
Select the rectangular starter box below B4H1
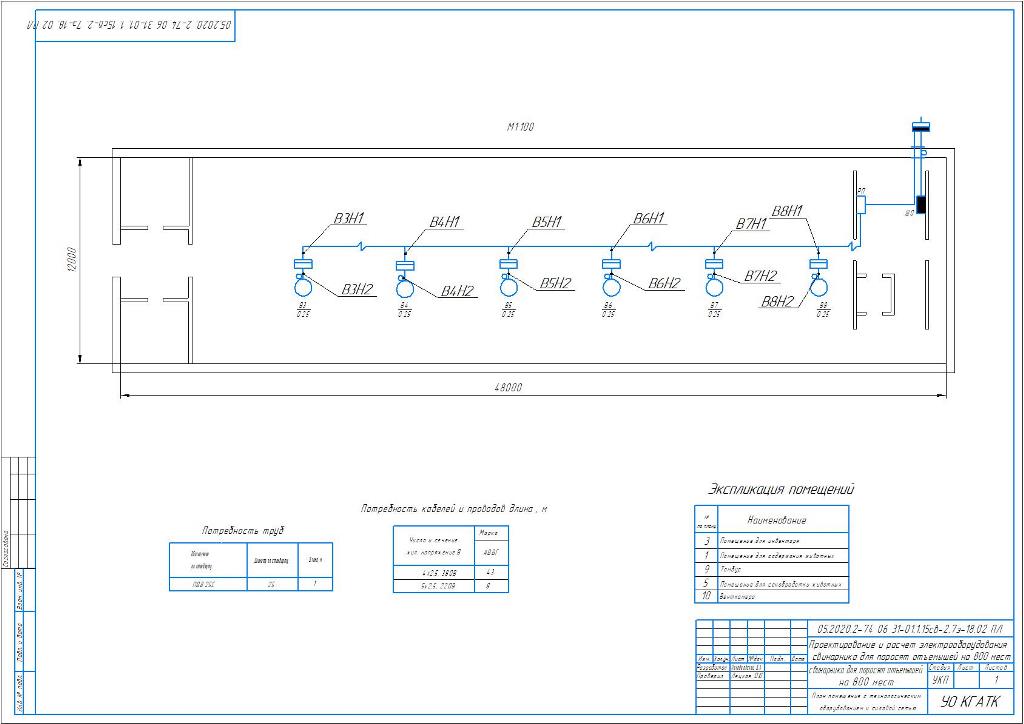406,265
